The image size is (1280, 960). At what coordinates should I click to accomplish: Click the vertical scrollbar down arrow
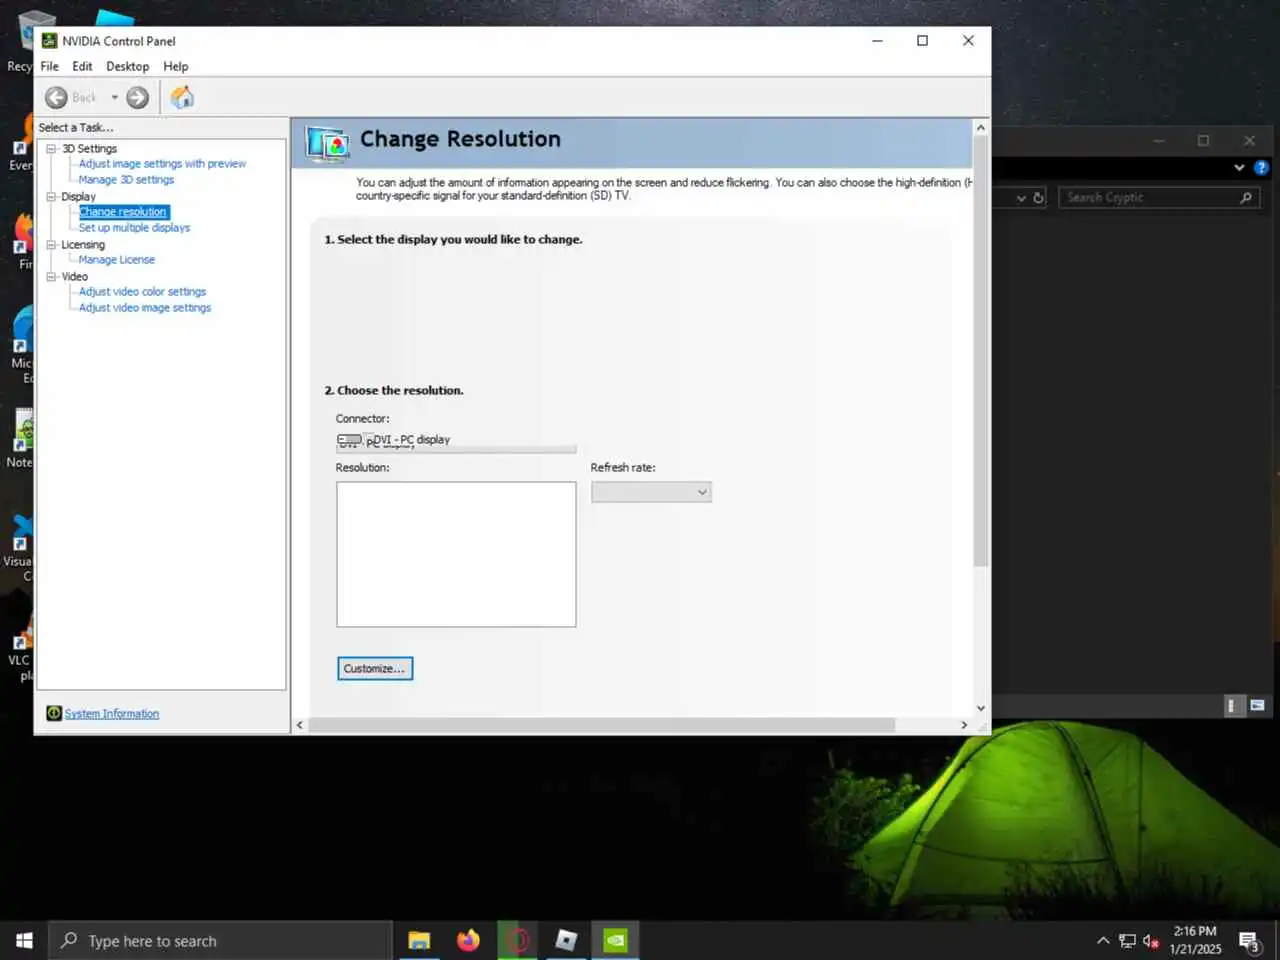click(980, 708)
